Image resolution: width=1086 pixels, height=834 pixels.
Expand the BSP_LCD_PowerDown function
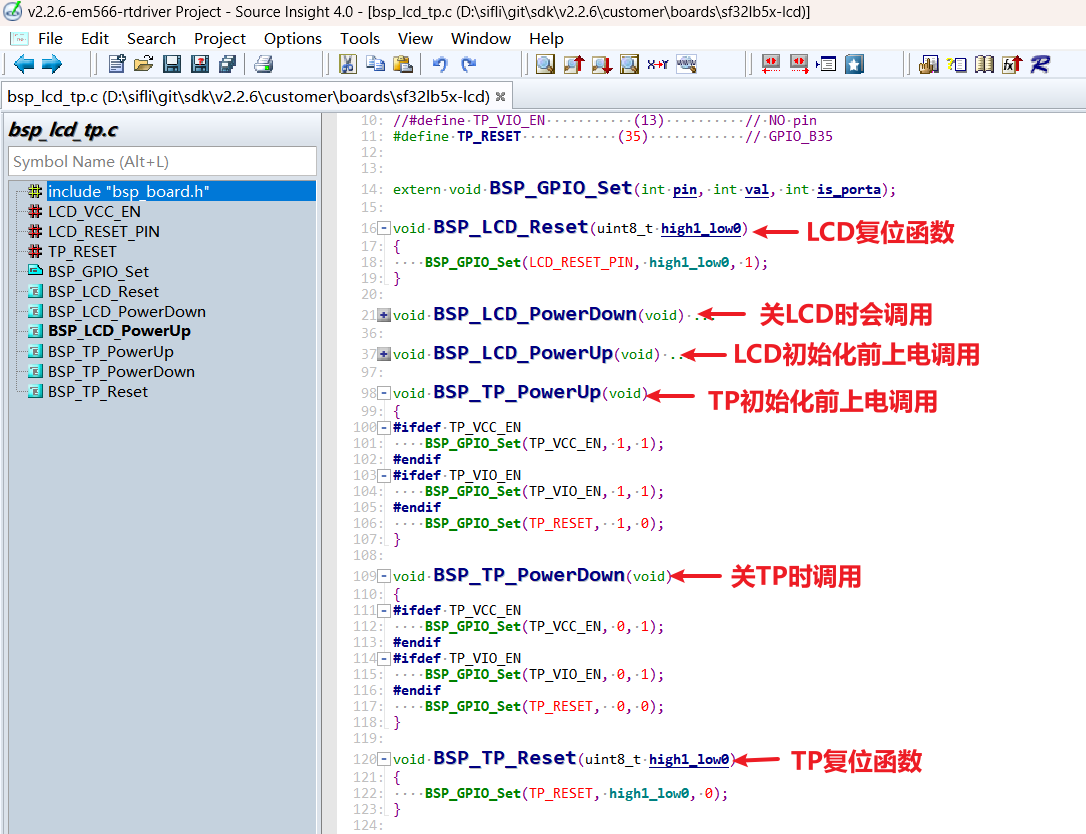pyautogui.click(x=384, y=316)
